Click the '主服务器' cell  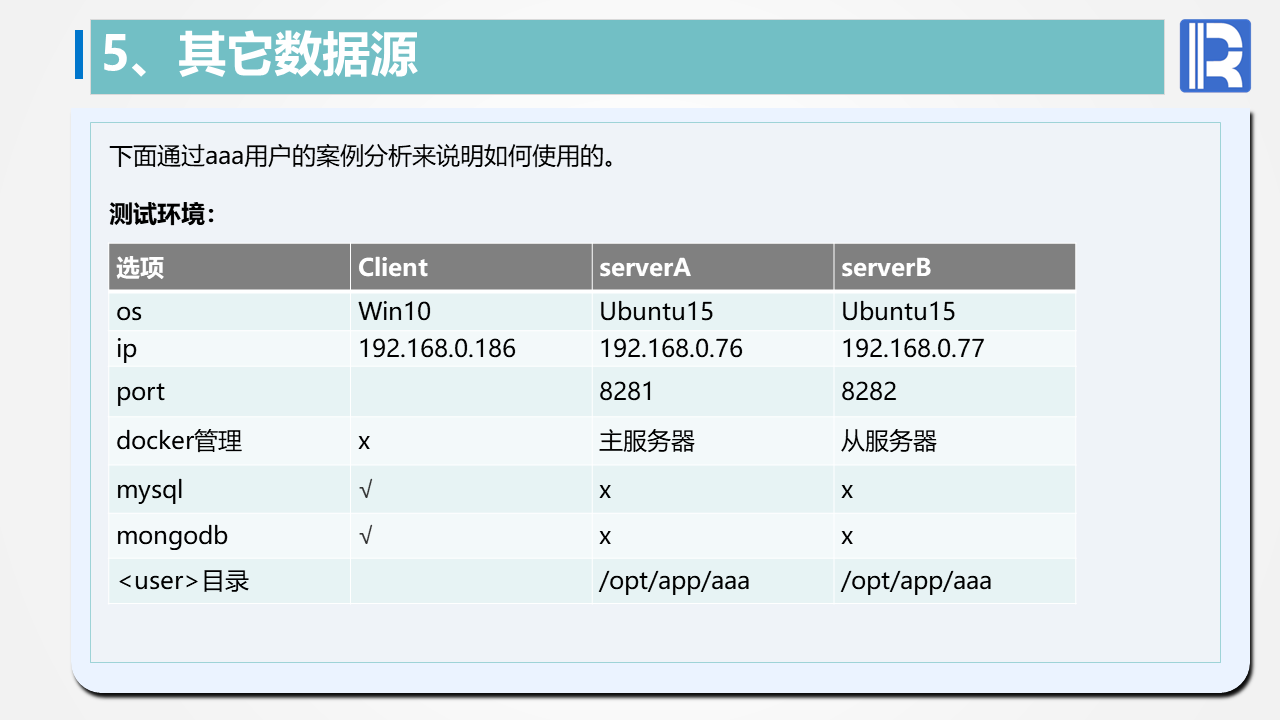pos(647,441)
